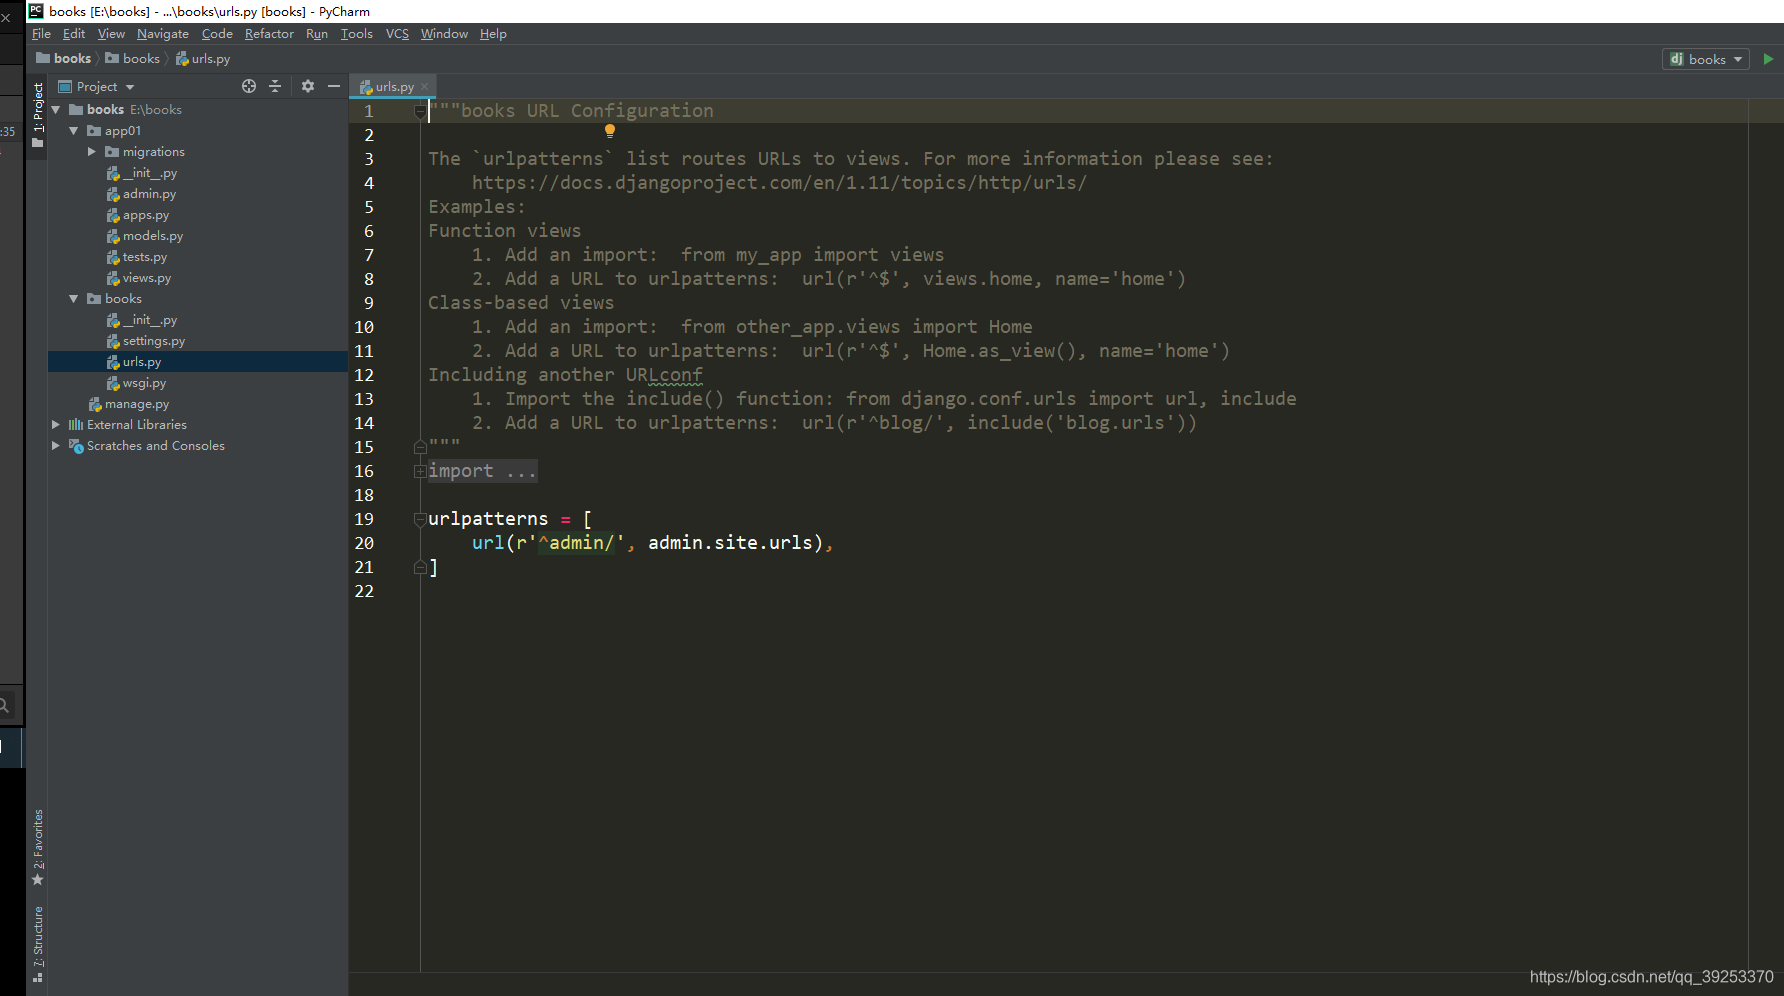Click books root breadcrumb in navigation bar
Viewport: 1784px width, 996px height.
(64, 59)
